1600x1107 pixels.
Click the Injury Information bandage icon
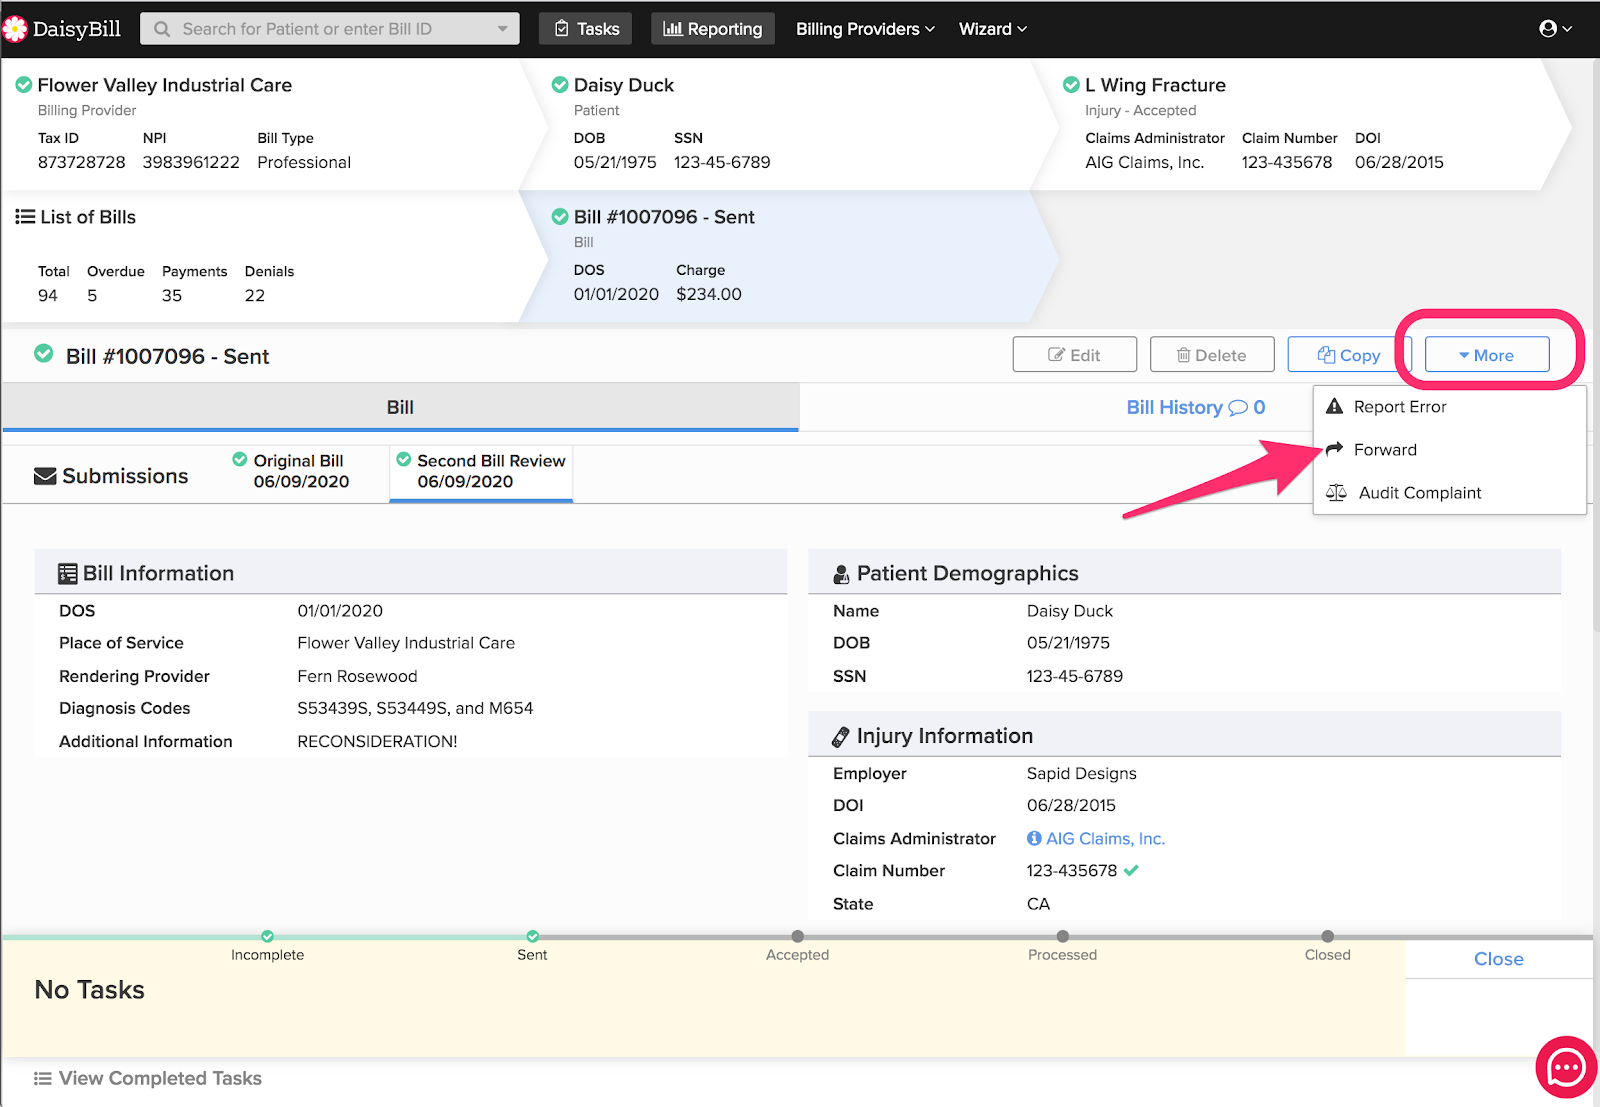(841, 737)
